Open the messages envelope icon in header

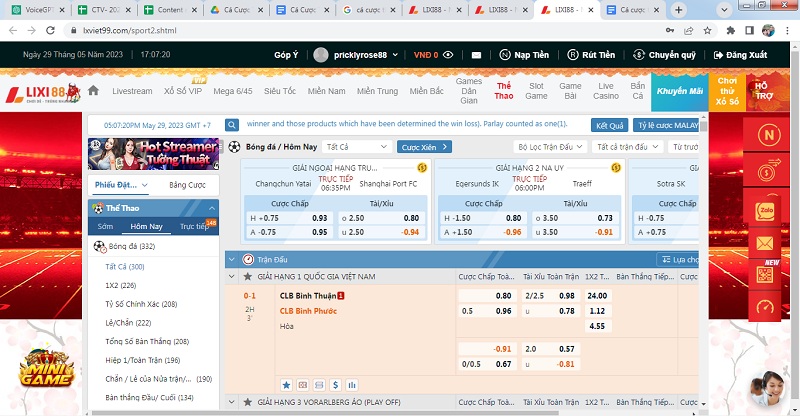click(x=476, y=55)
